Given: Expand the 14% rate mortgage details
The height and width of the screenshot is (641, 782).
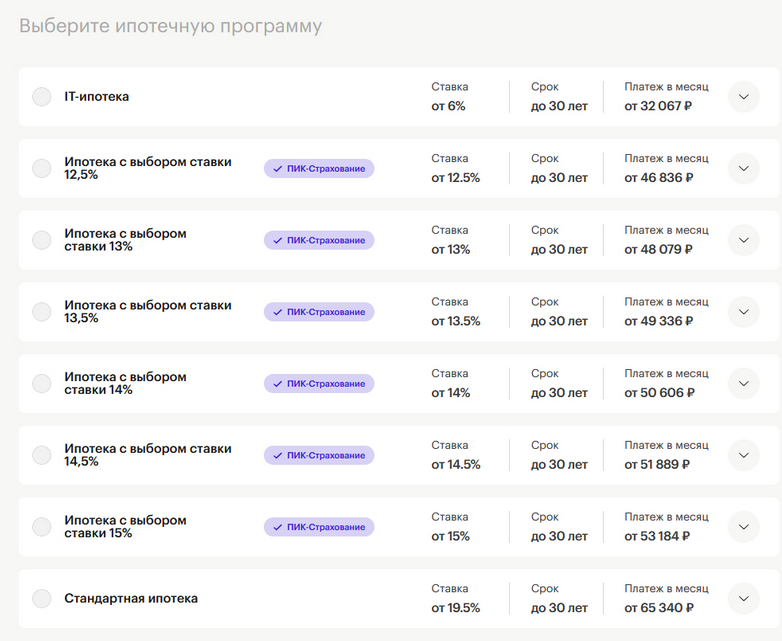Looking at the screenshot, I should tap(743, 383).
